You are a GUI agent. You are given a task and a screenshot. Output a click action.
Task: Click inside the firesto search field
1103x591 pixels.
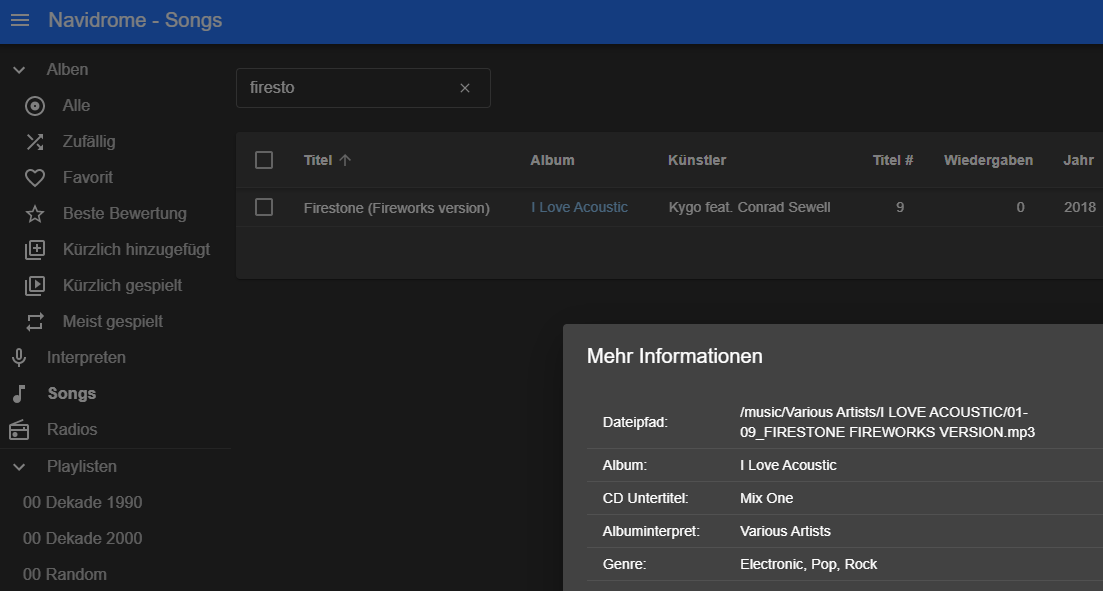pos(340,88)
